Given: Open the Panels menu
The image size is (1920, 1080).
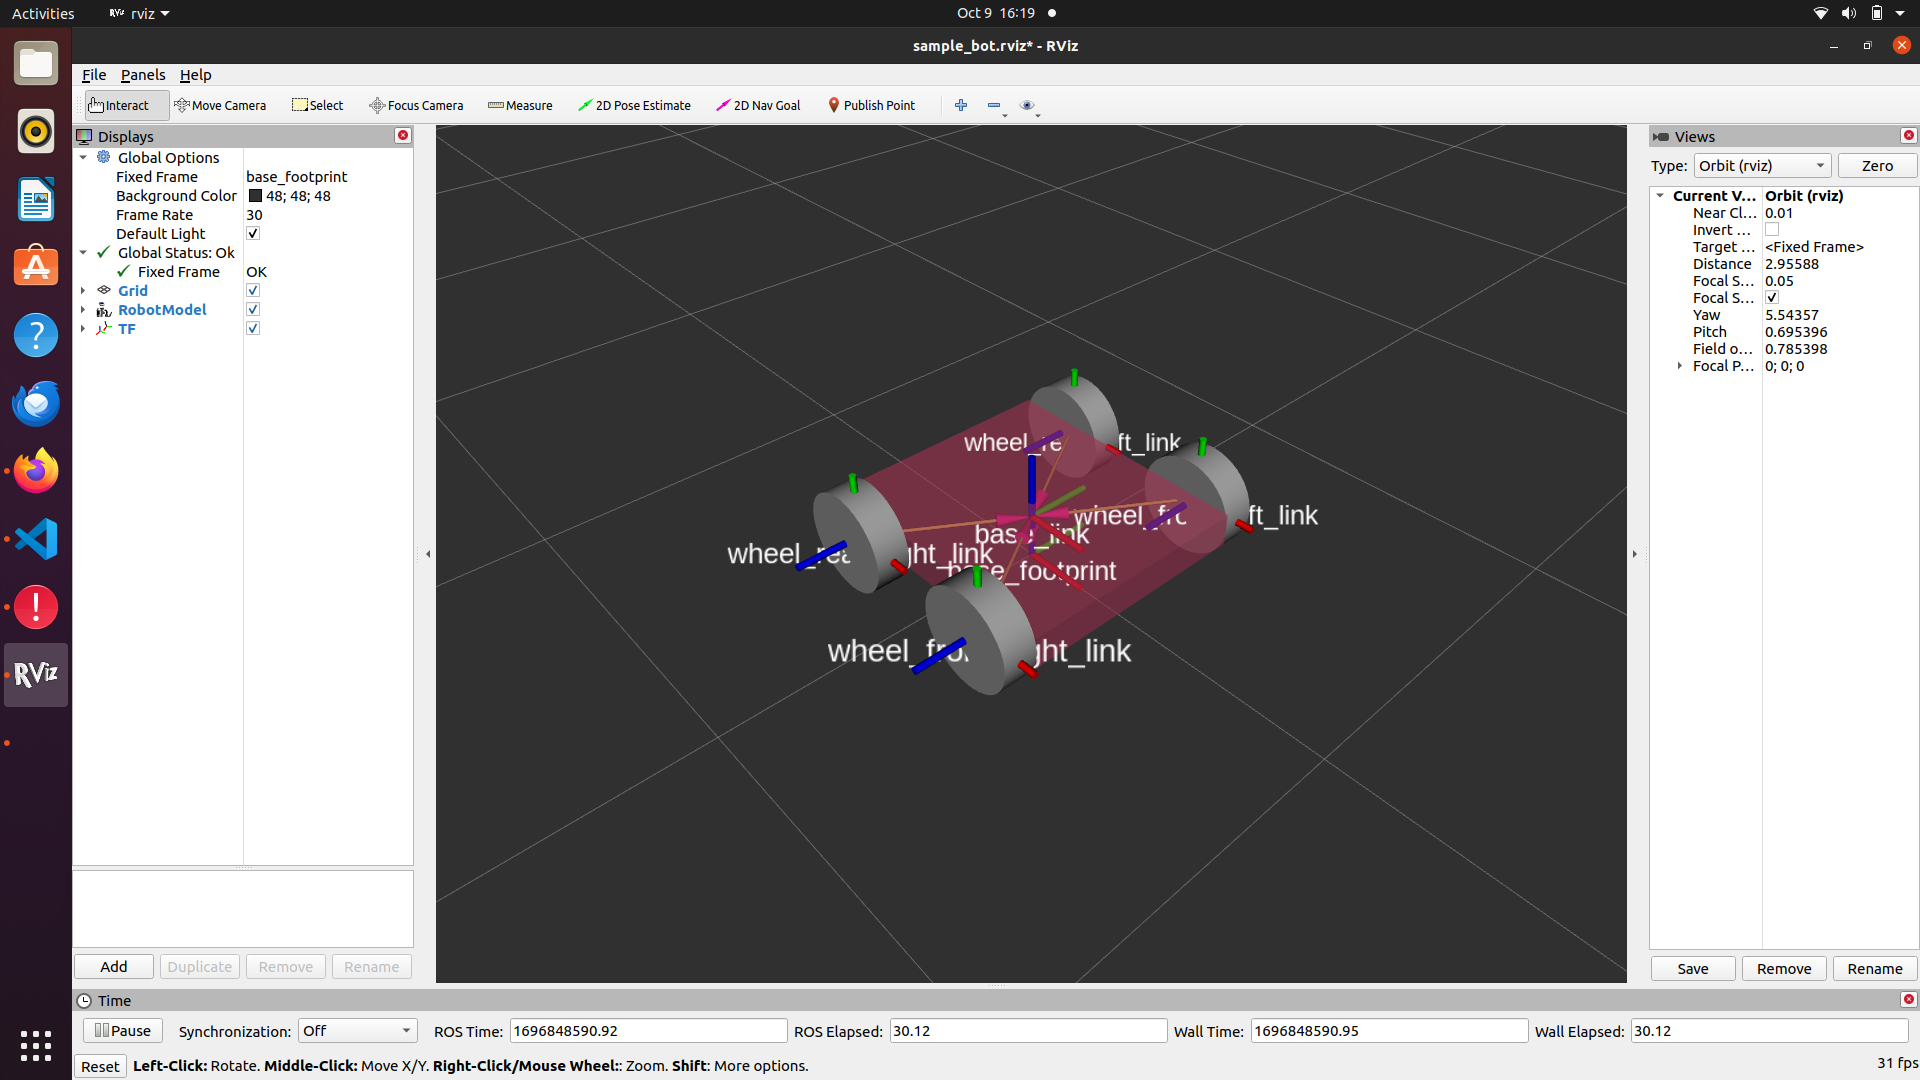Looking at the screenshot, I should click(143, 75).
